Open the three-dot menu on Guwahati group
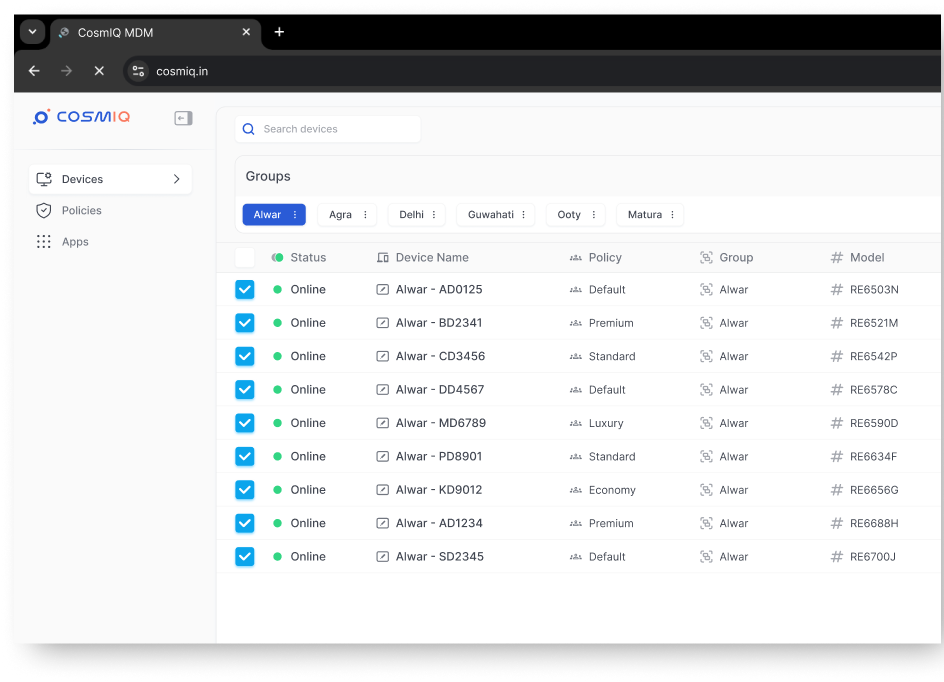944x682 pixels. [x=523, y=215]
